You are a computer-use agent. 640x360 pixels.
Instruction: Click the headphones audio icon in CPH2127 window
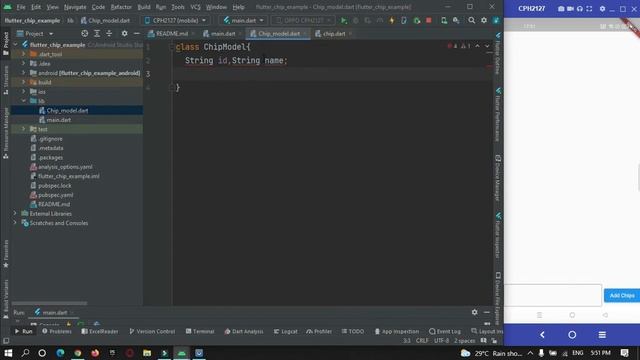click(580, 9)
